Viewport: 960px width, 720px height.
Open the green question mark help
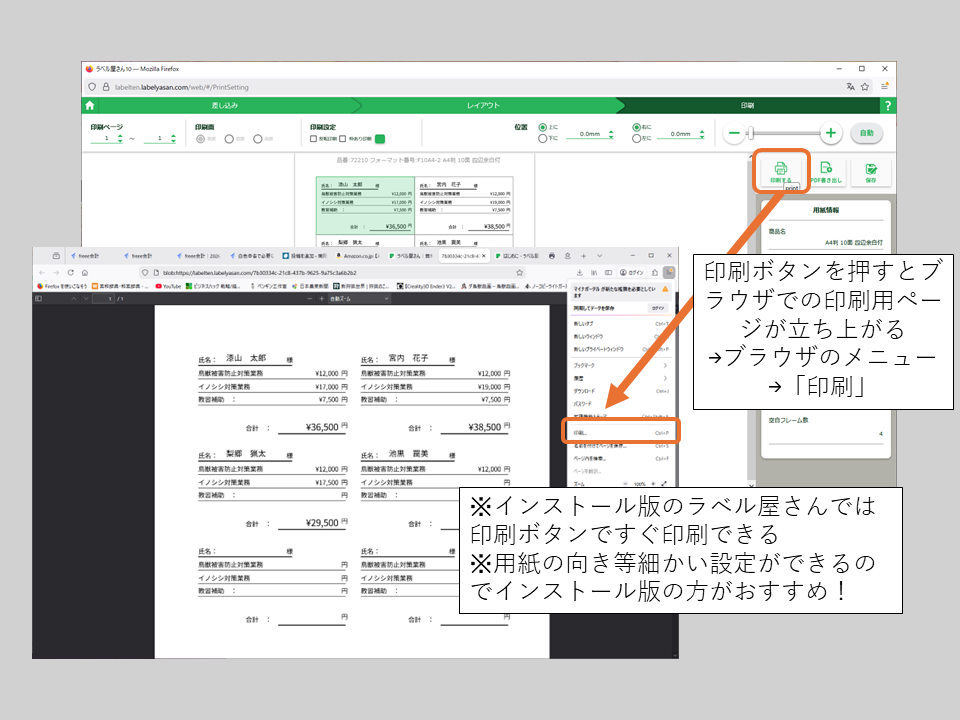886,105
